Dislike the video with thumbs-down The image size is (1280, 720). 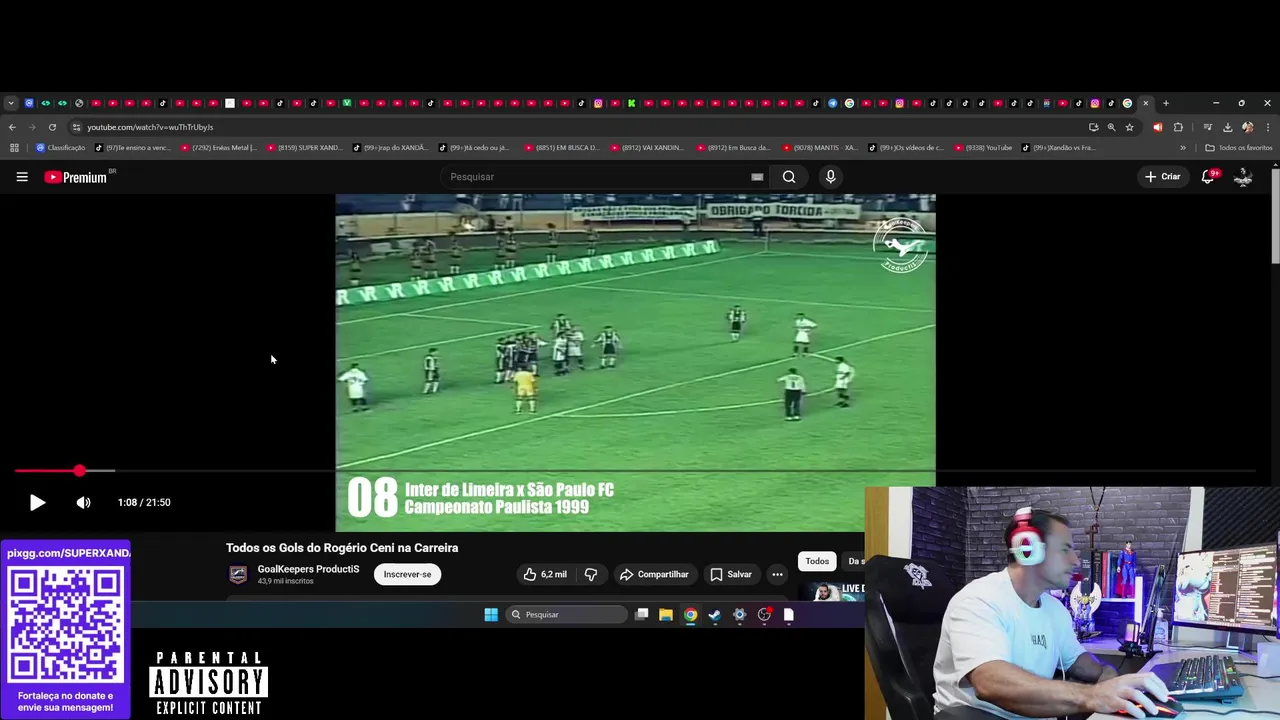pos(590,574)
